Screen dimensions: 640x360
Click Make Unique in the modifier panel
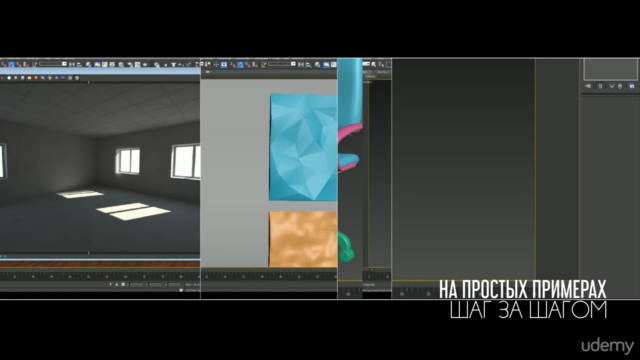point(611,86)
